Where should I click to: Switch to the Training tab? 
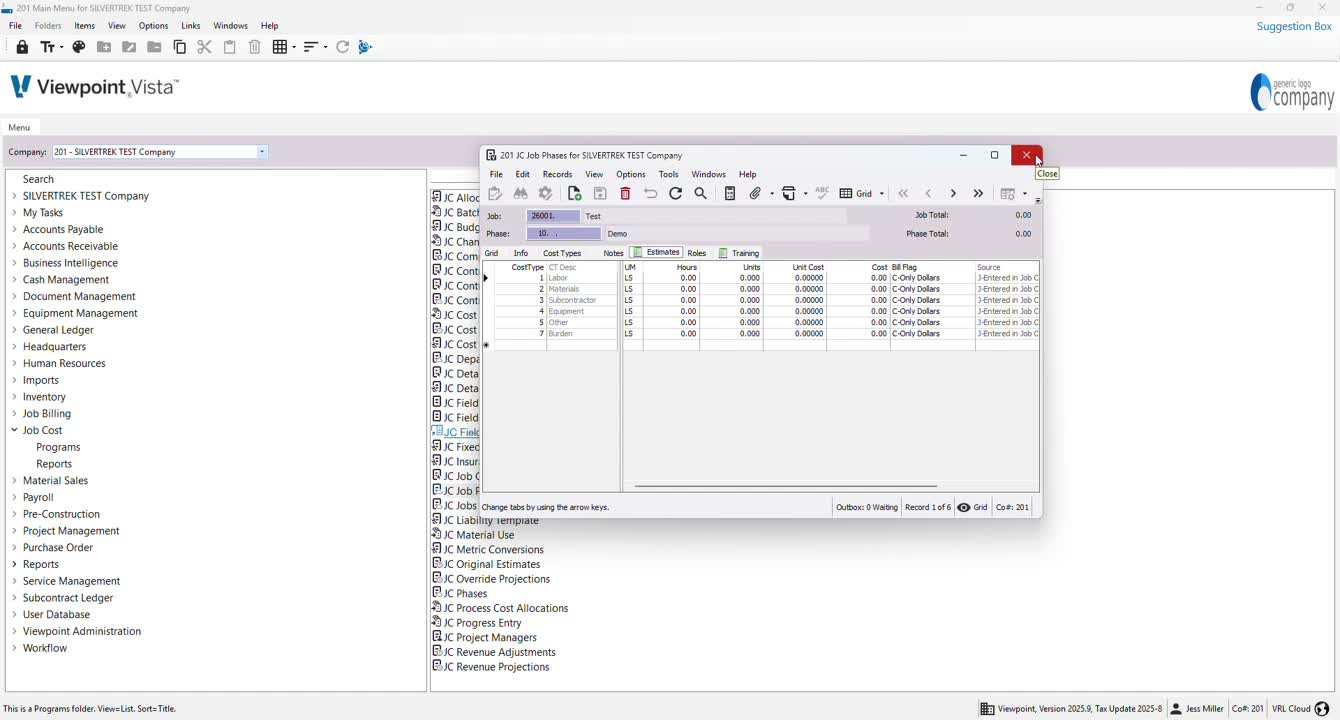pos(739,253)
